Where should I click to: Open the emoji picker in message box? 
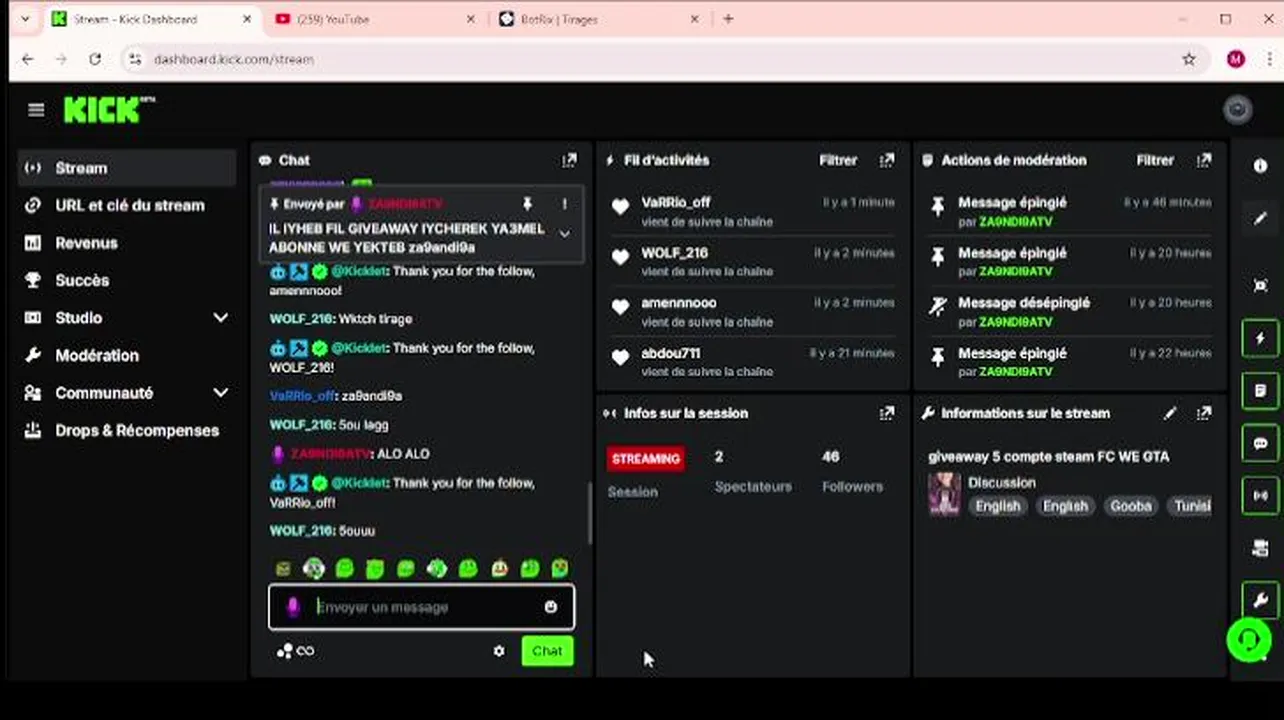551,607
